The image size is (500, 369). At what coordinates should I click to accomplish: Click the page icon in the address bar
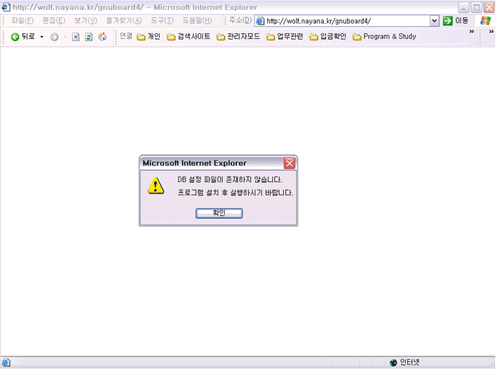[260, 21]
